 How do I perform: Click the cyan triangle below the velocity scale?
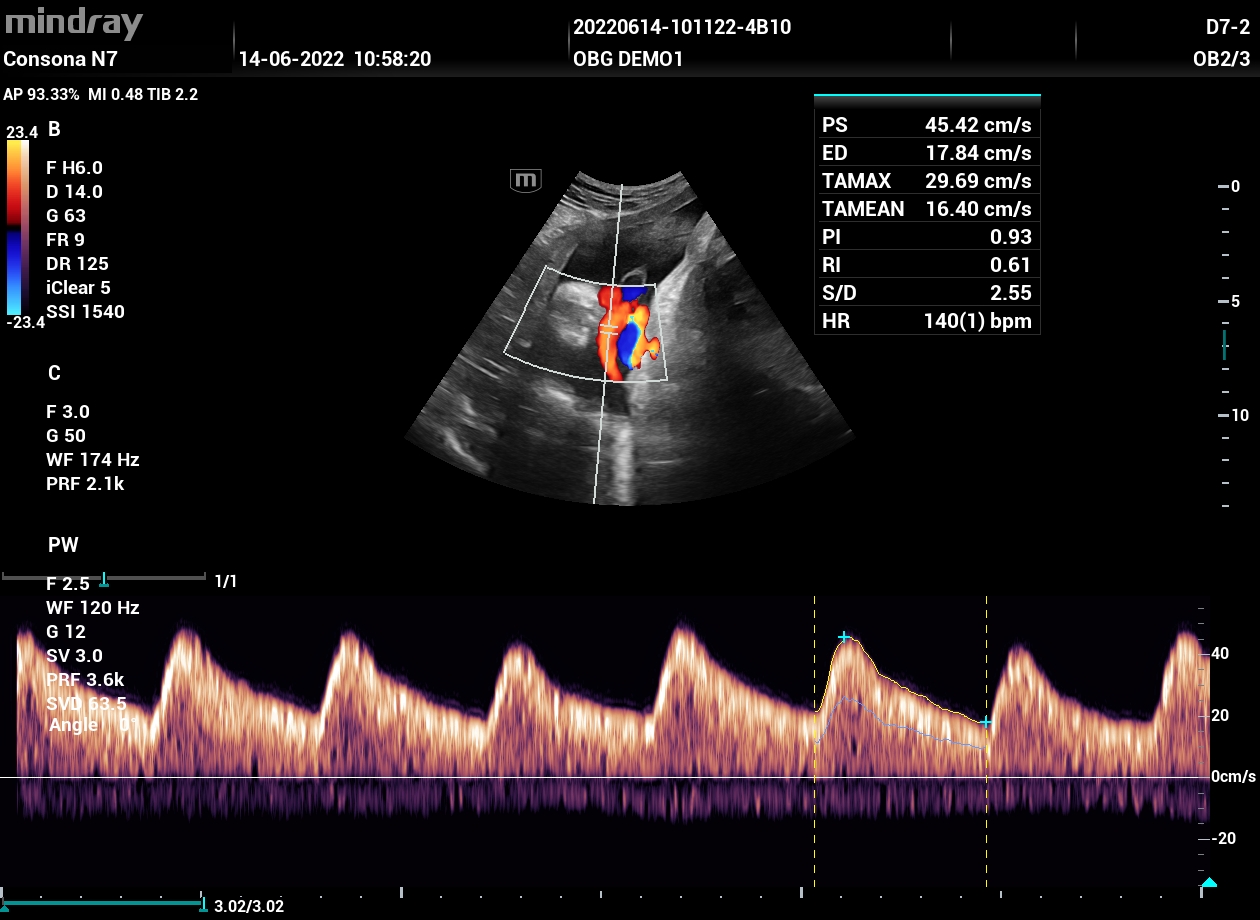point(1209,882)
